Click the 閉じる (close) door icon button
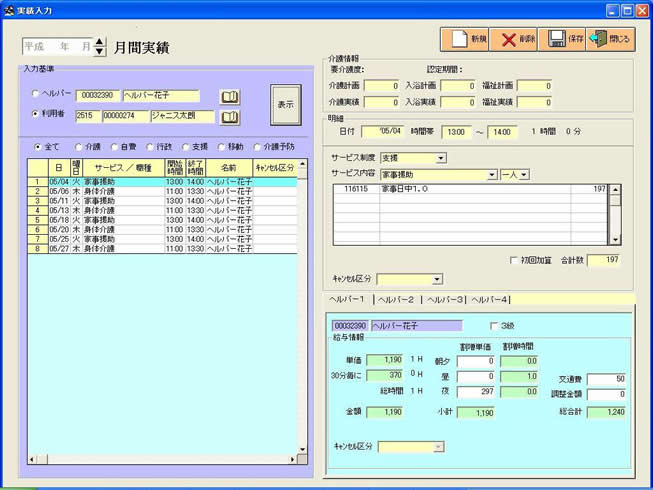 610,39
